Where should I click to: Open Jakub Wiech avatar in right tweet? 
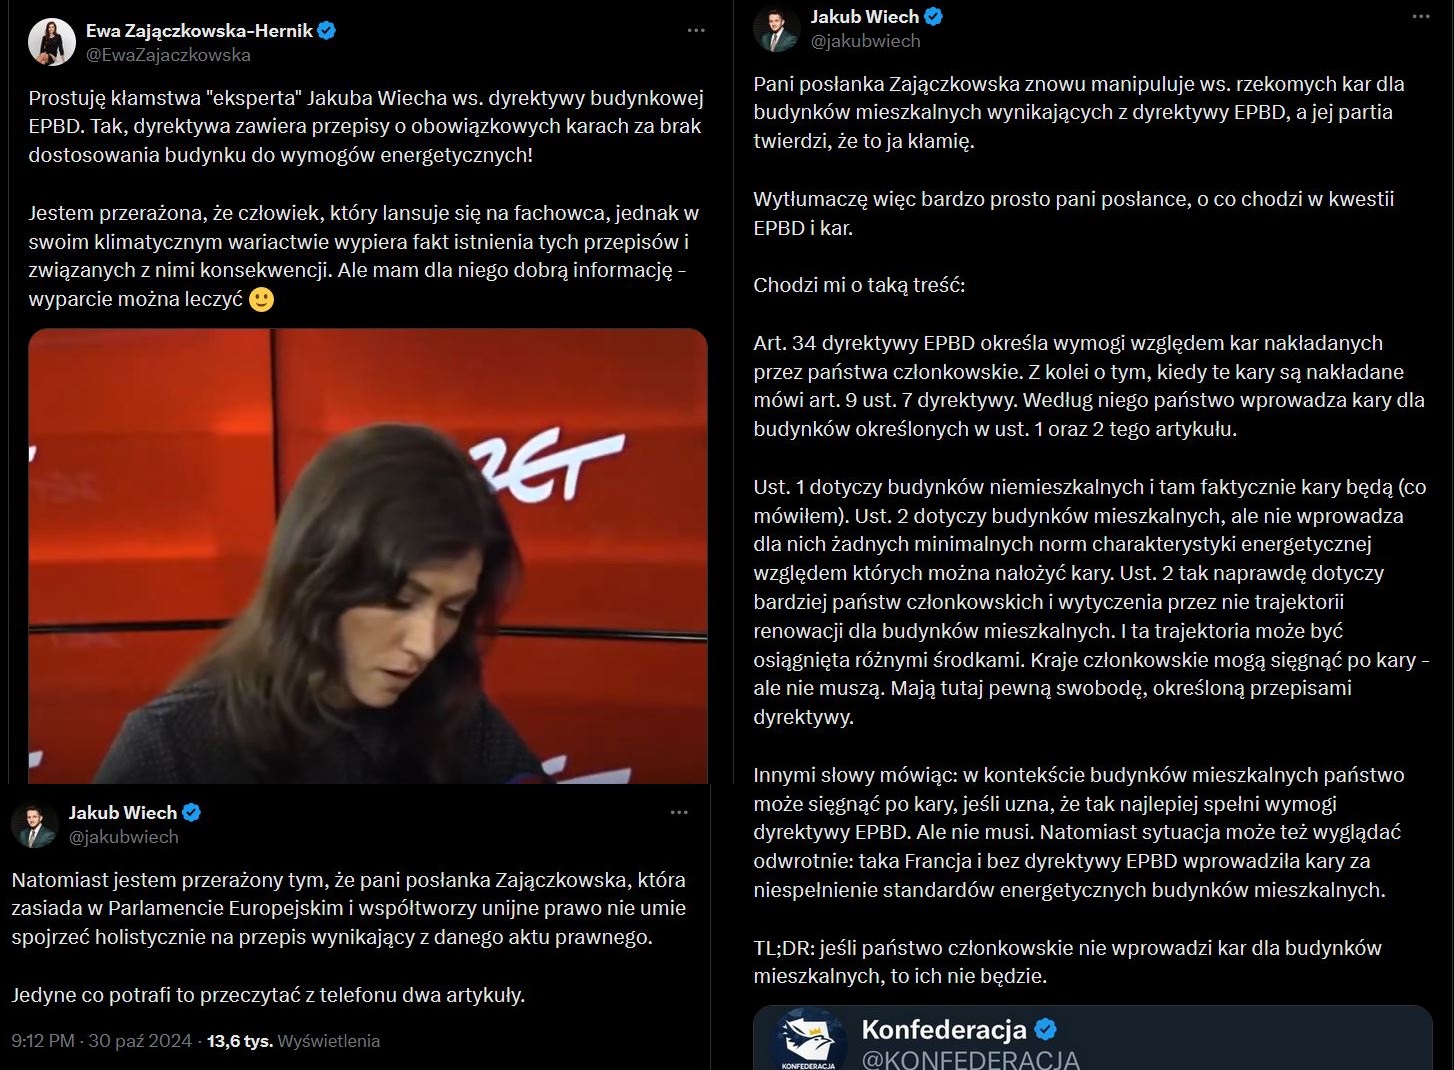pos(777,29)
